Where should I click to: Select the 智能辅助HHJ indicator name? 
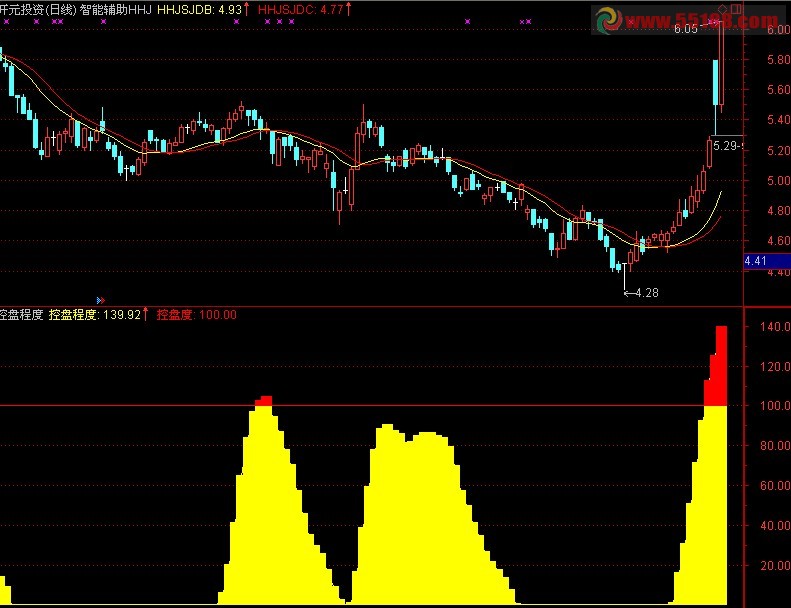click(116, 8)
